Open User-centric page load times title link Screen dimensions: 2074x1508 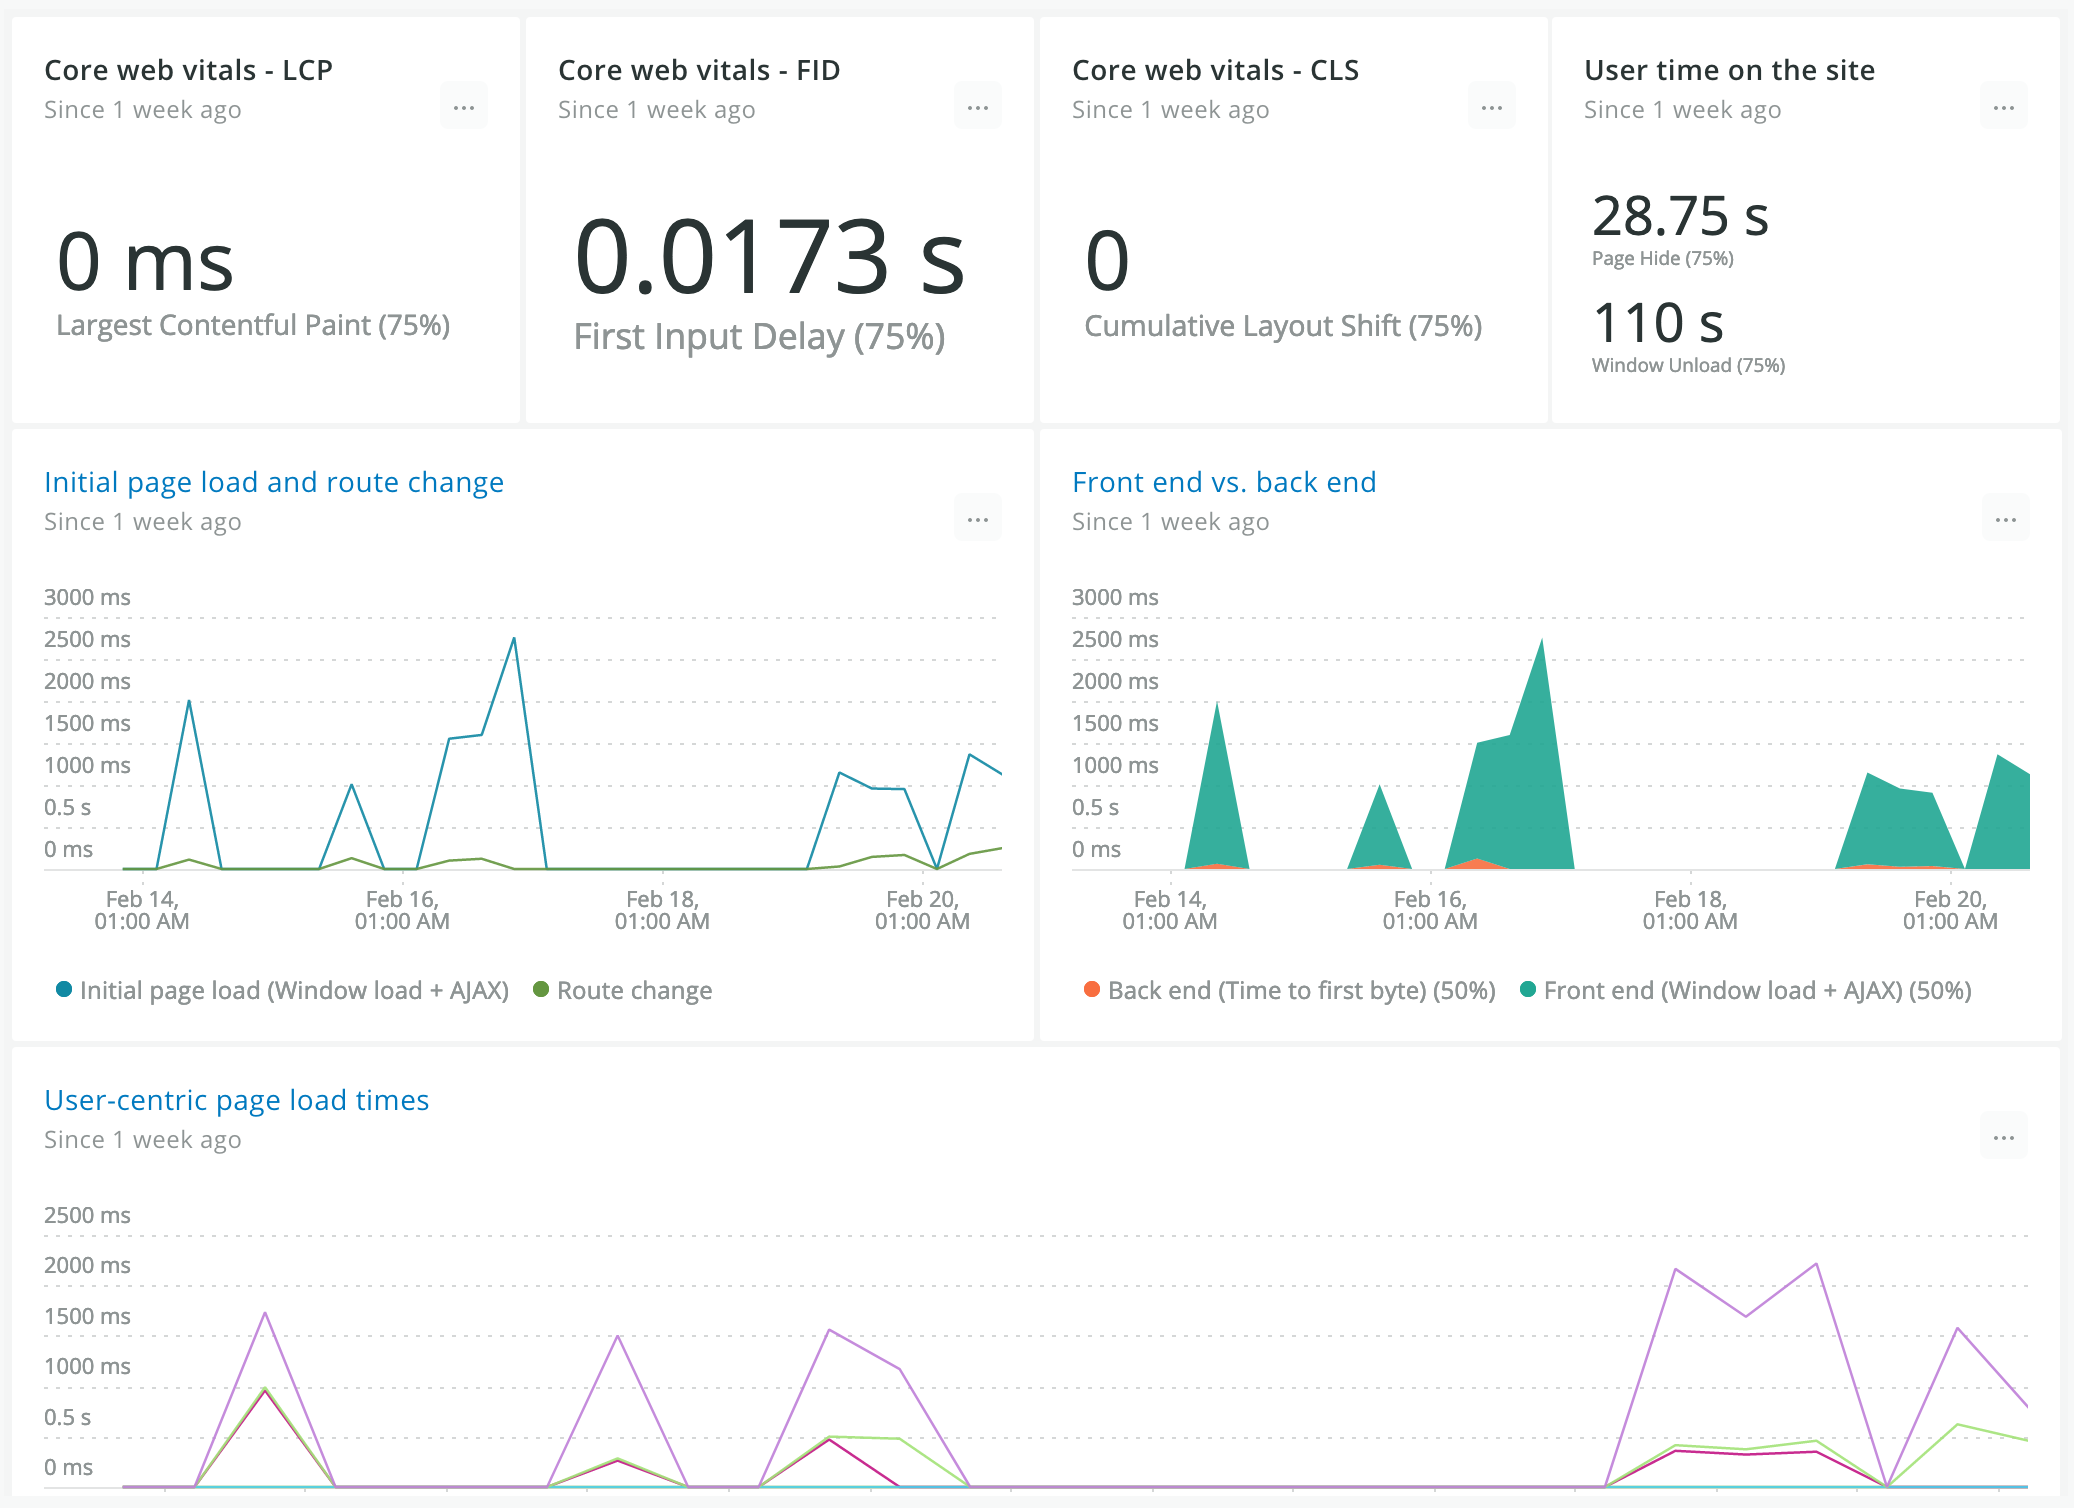[237, 1100]
